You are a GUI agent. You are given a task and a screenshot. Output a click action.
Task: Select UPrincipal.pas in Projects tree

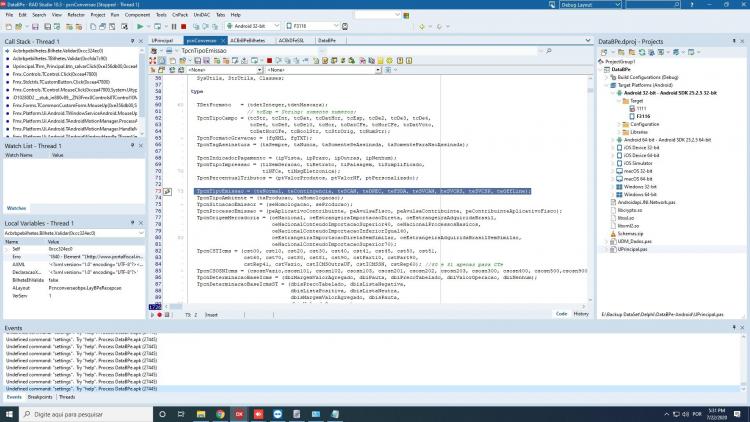click(632, 249)
